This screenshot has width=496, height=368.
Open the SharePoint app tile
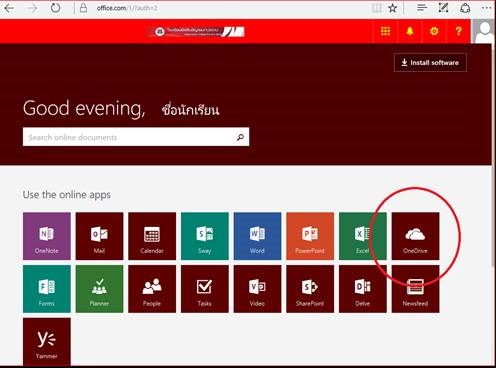coord(310,289)
